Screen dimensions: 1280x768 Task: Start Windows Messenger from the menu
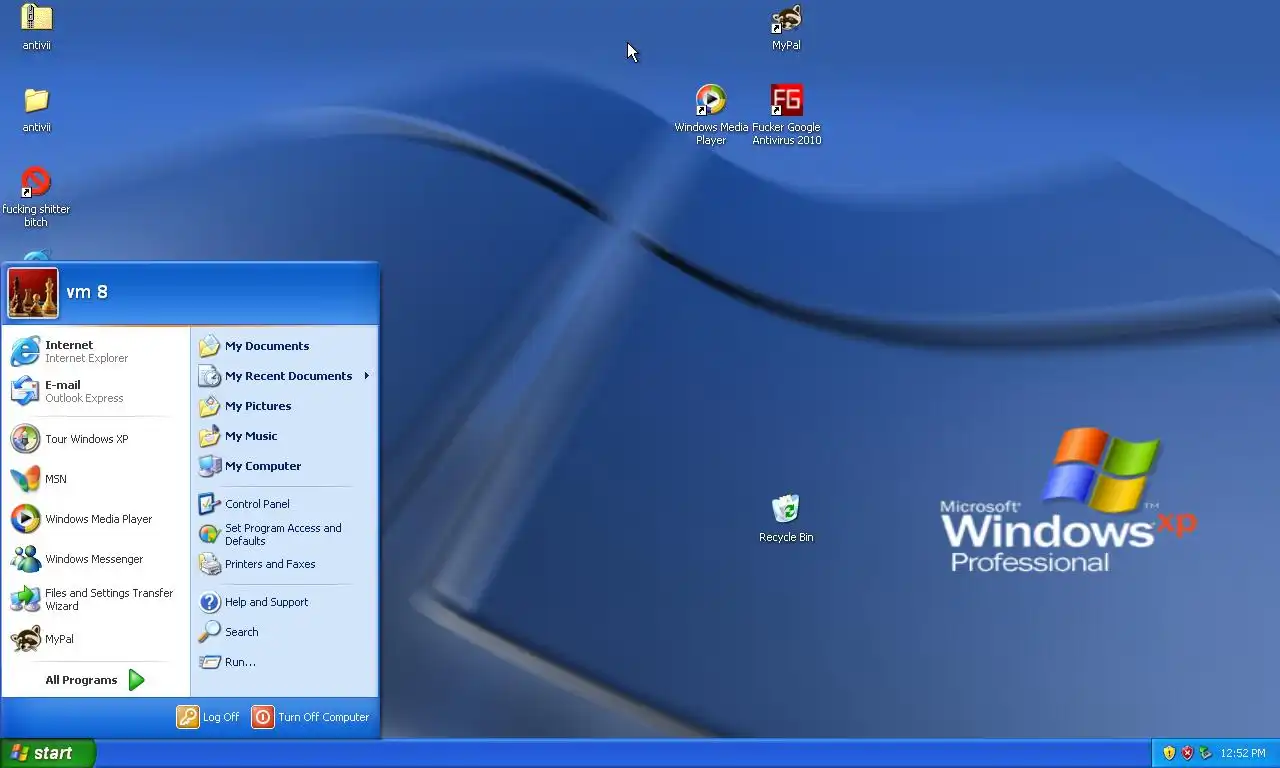(96, 559)
